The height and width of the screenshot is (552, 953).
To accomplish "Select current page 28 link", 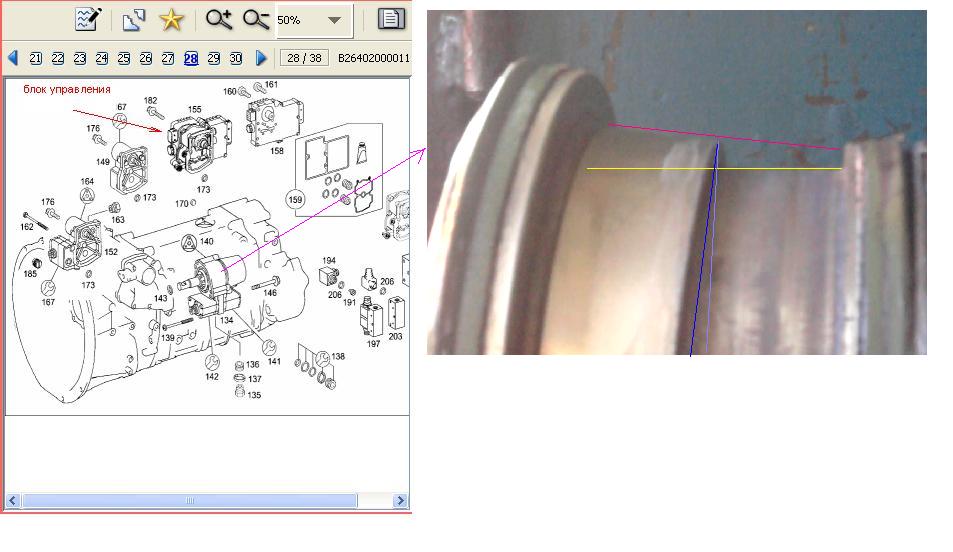I will point(191,58).
